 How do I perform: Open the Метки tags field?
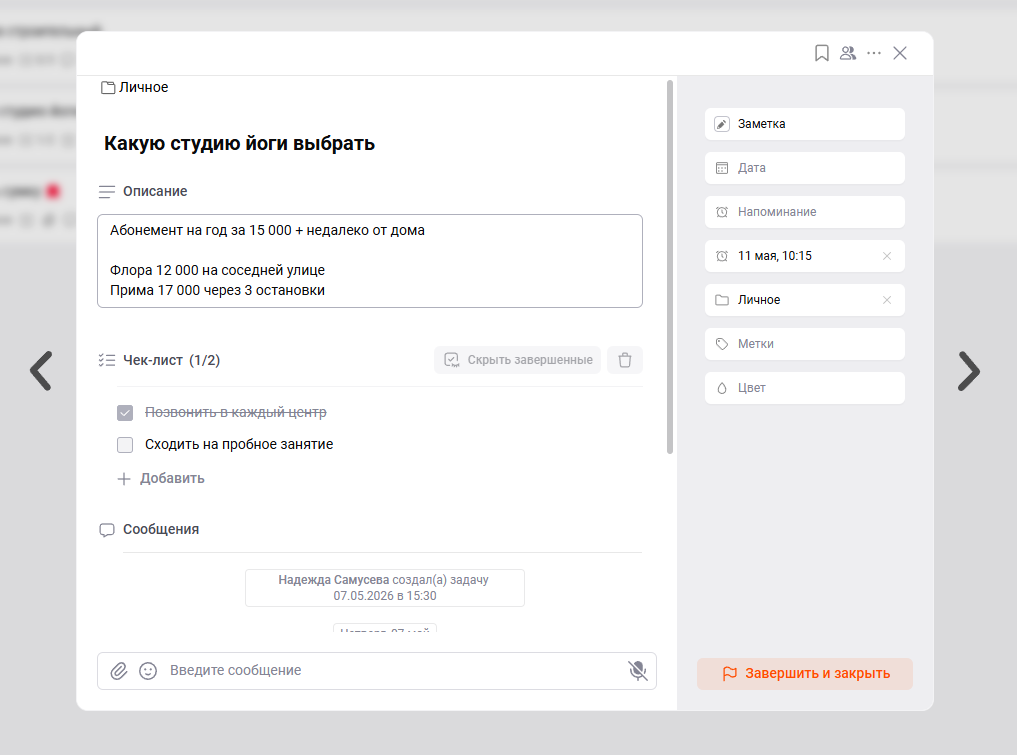(x=804, y=344)
